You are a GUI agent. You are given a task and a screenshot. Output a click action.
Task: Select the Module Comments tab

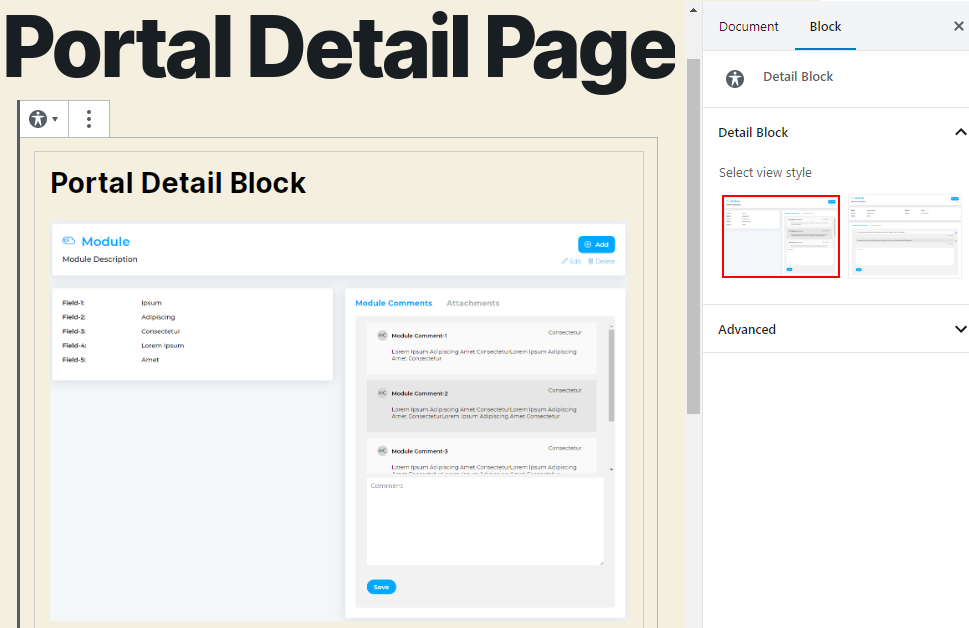coord(394,303)
